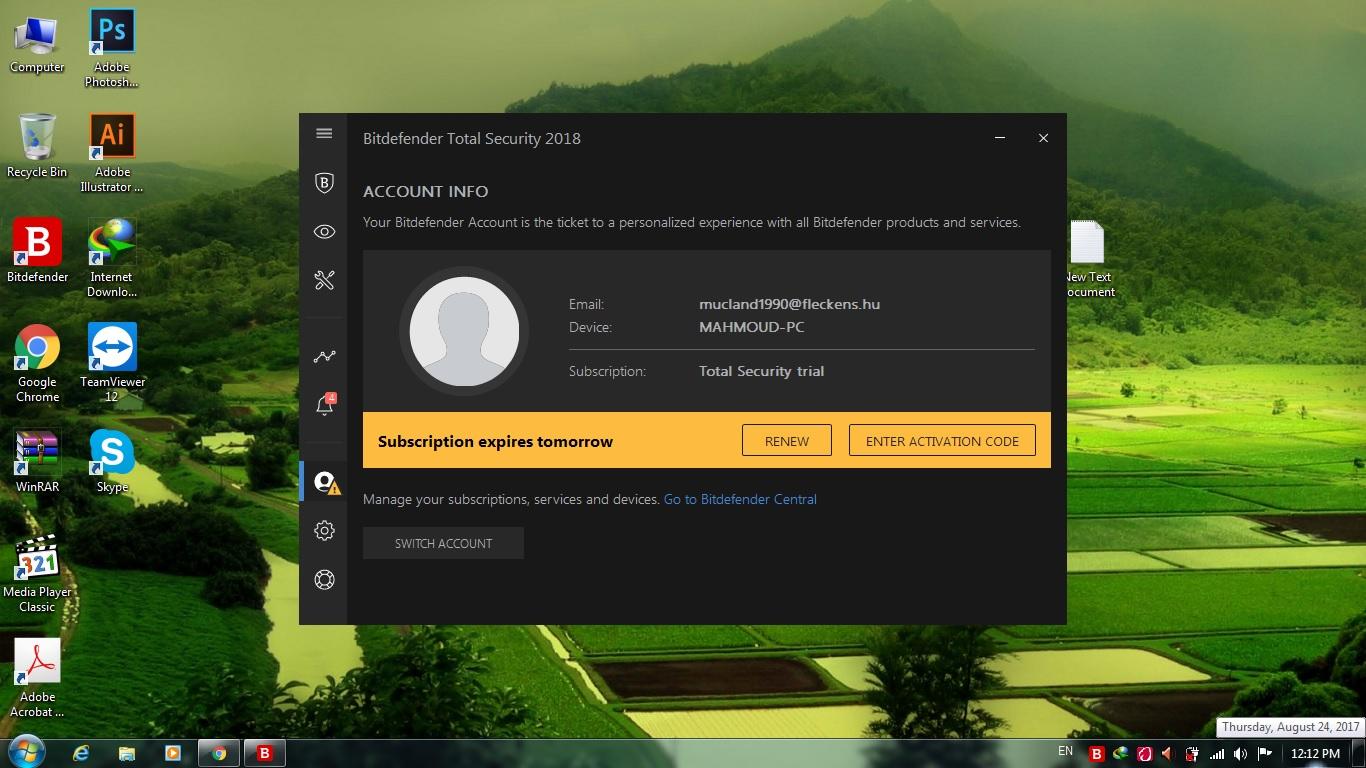
Task: Click the Show desktop button
Action: pos(1358,754)
